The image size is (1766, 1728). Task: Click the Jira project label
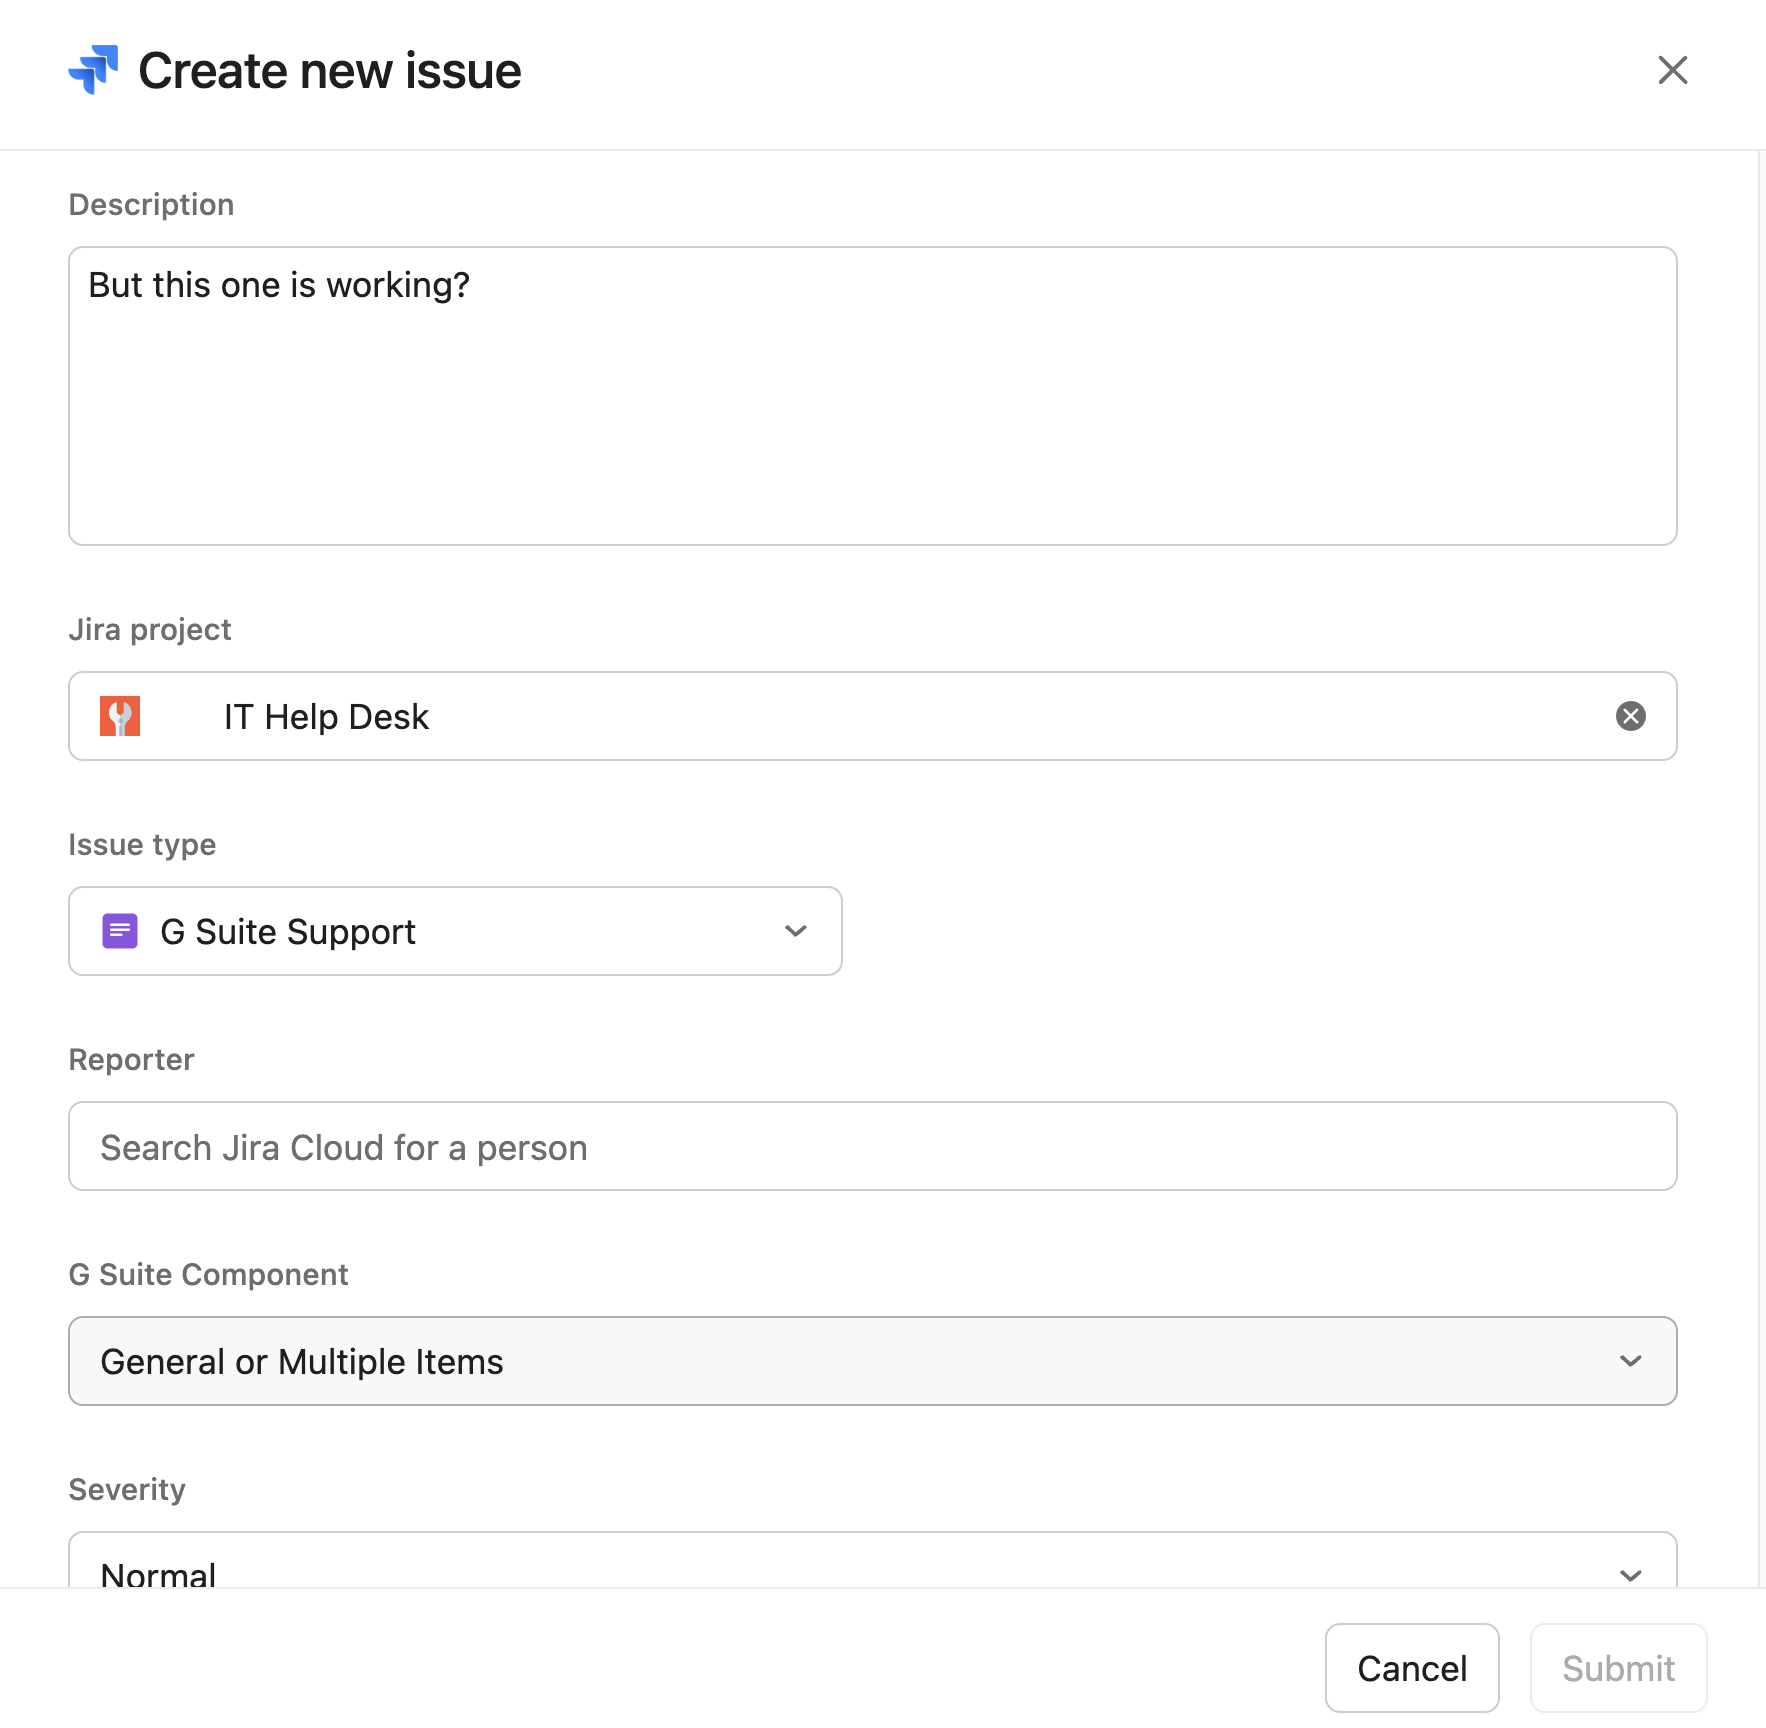pos(150,629)
